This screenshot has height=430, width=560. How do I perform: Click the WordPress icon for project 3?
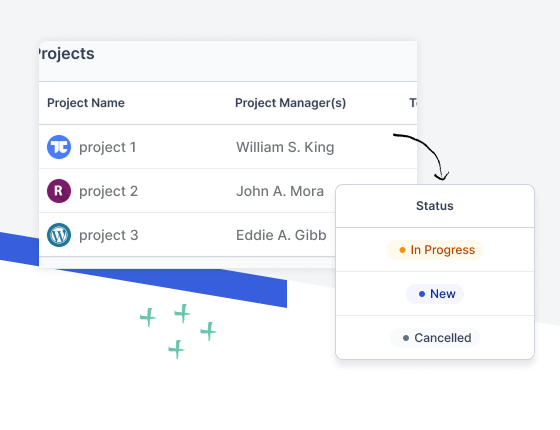click(x=59, y=235)
